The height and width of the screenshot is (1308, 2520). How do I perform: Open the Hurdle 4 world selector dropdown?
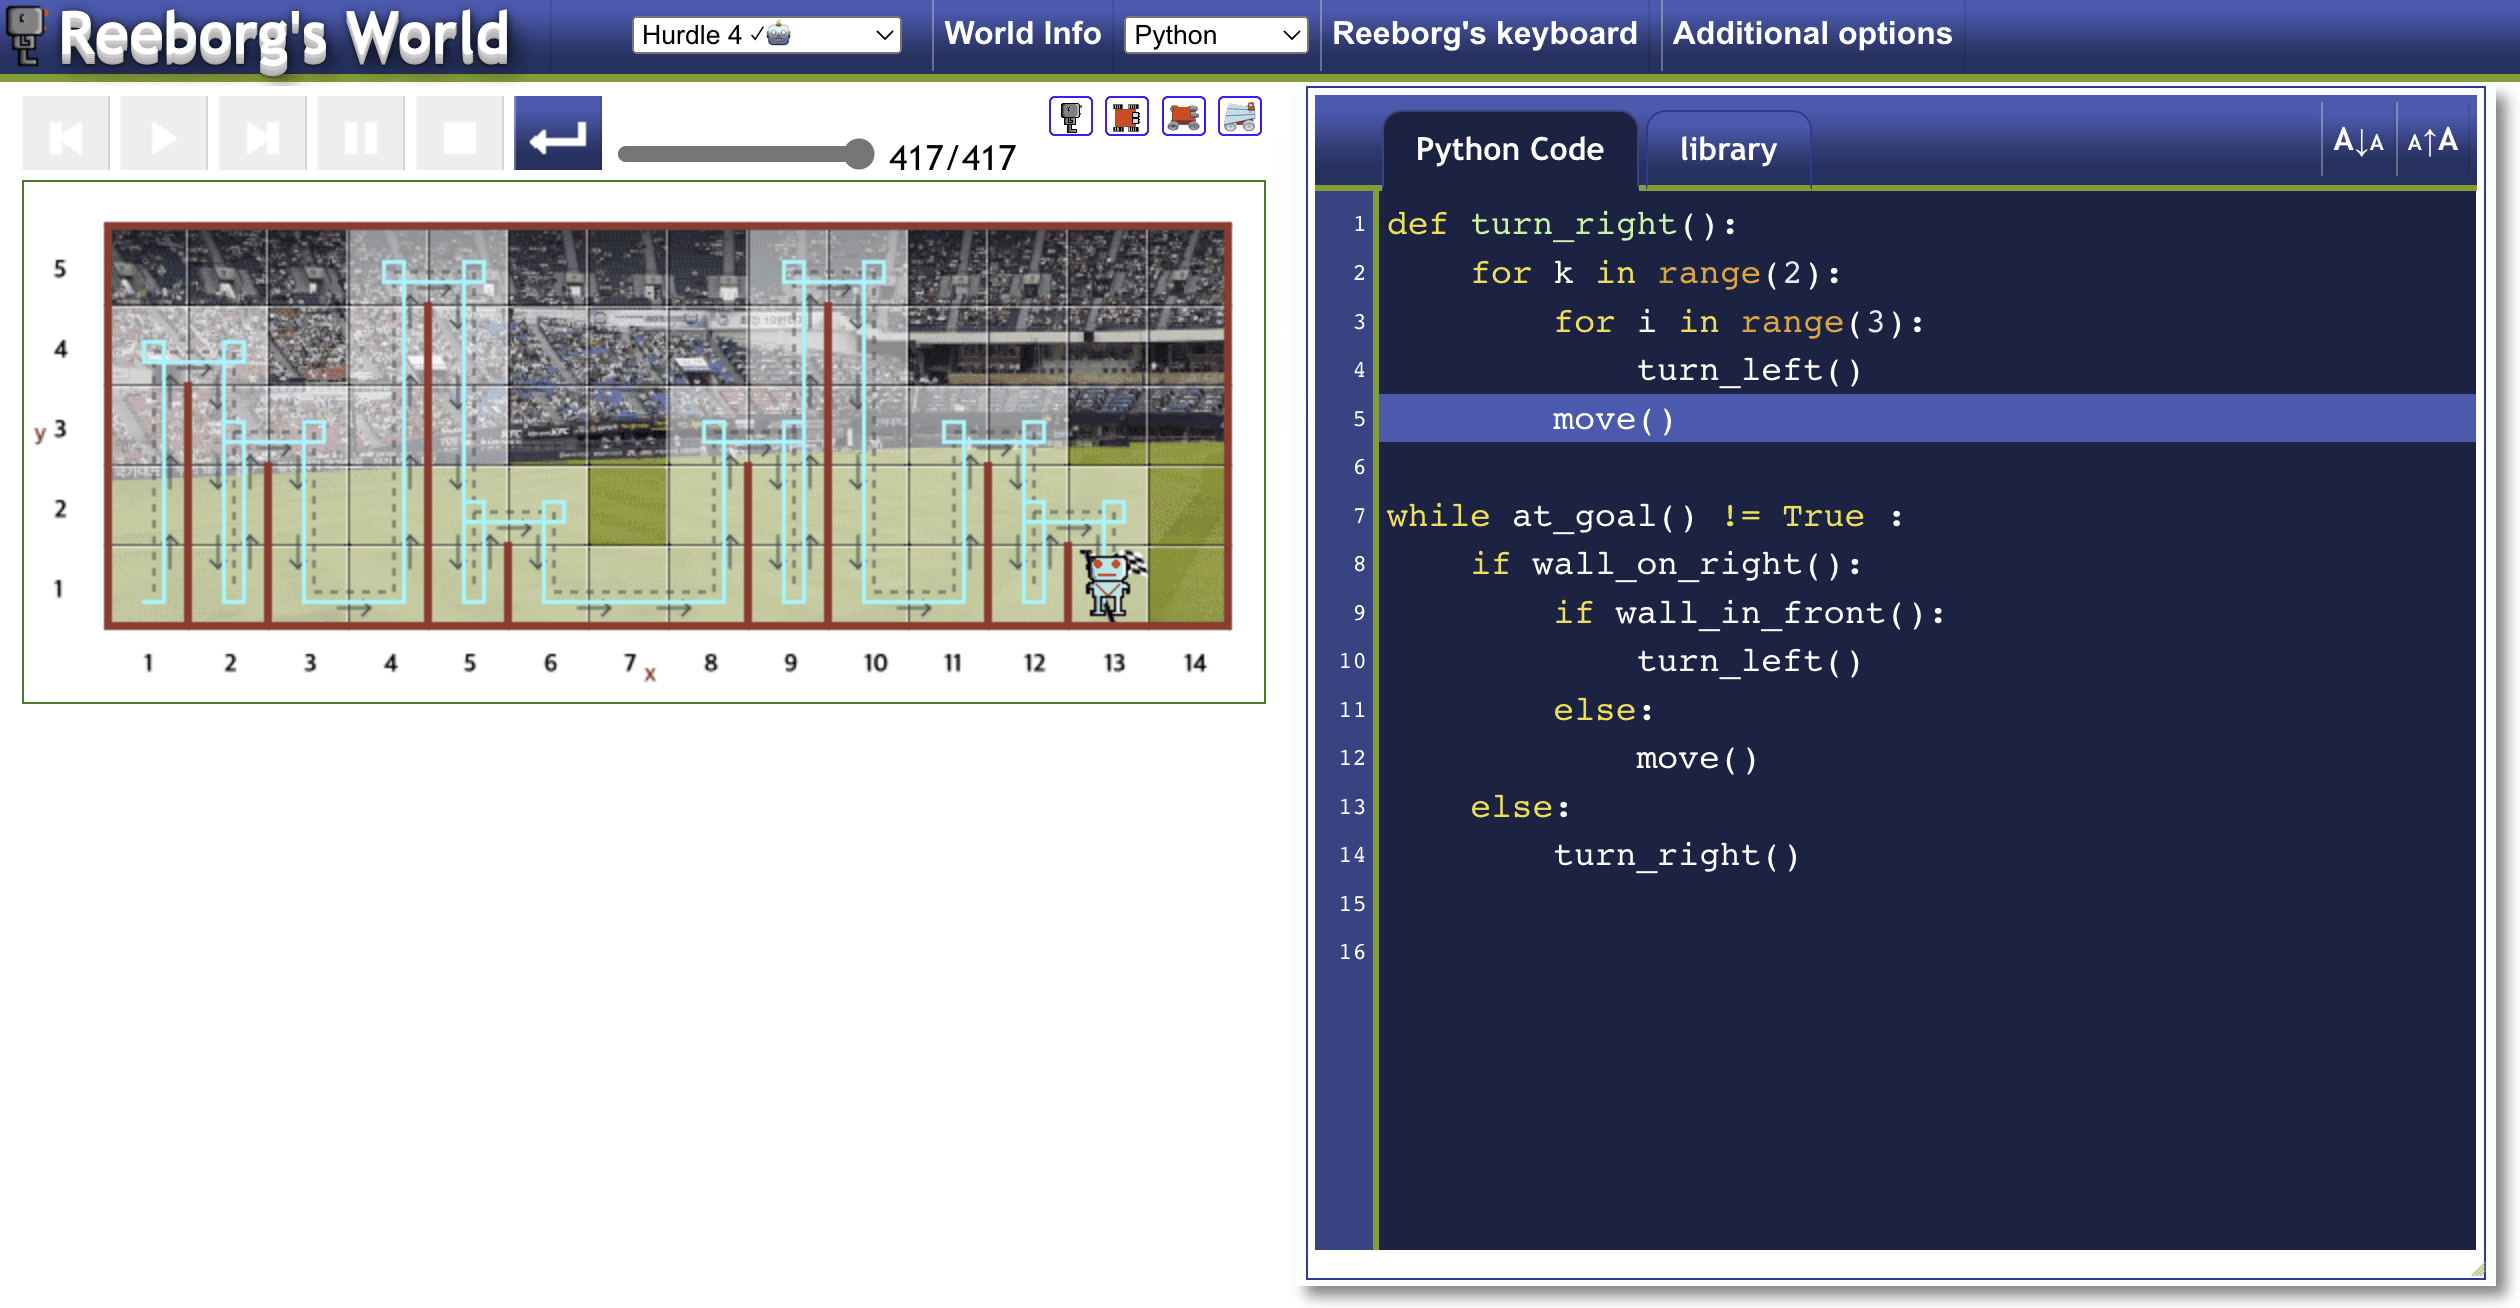click(766, 35)
